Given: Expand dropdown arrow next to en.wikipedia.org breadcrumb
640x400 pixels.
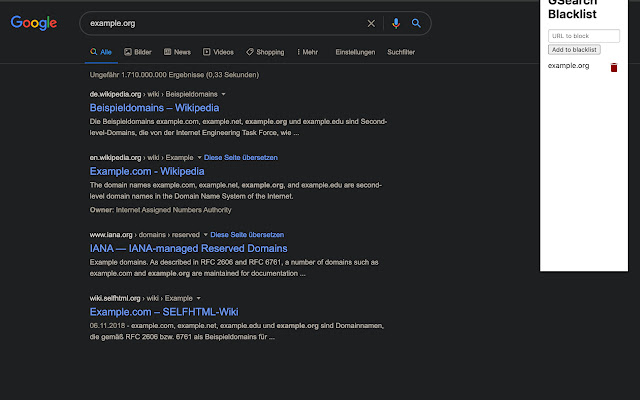Looking at the screenshot, I should coord(199,158).
